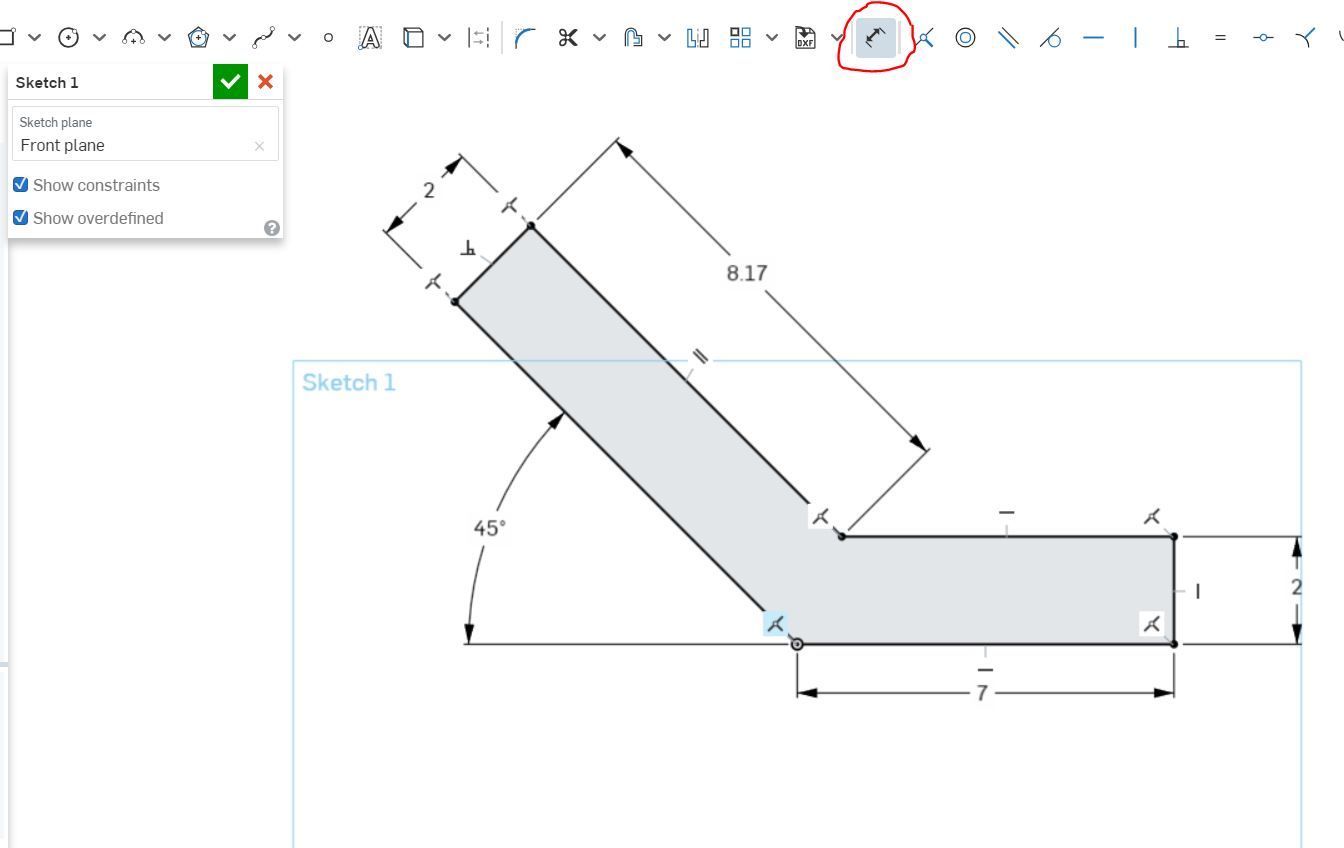Activate the Polygon tool

pyautogui.click(x=199, y=37)
